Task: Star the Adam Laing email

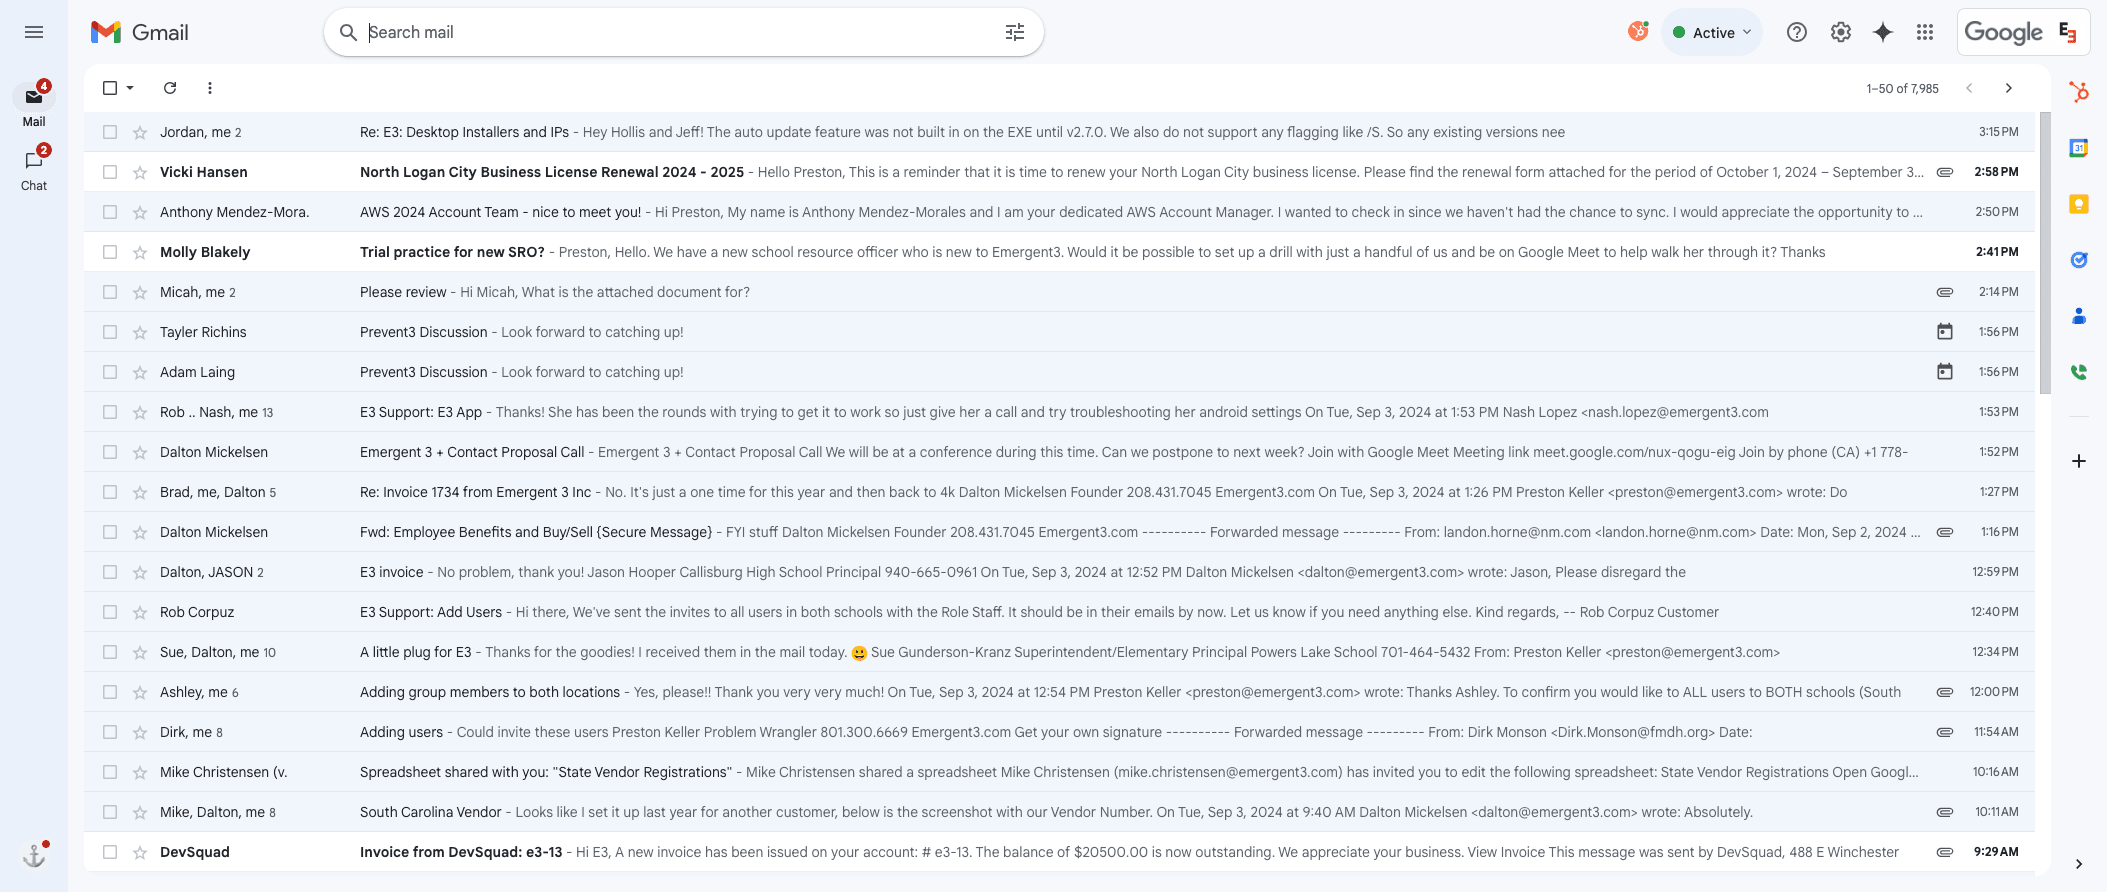Action: tap(140, 372)
